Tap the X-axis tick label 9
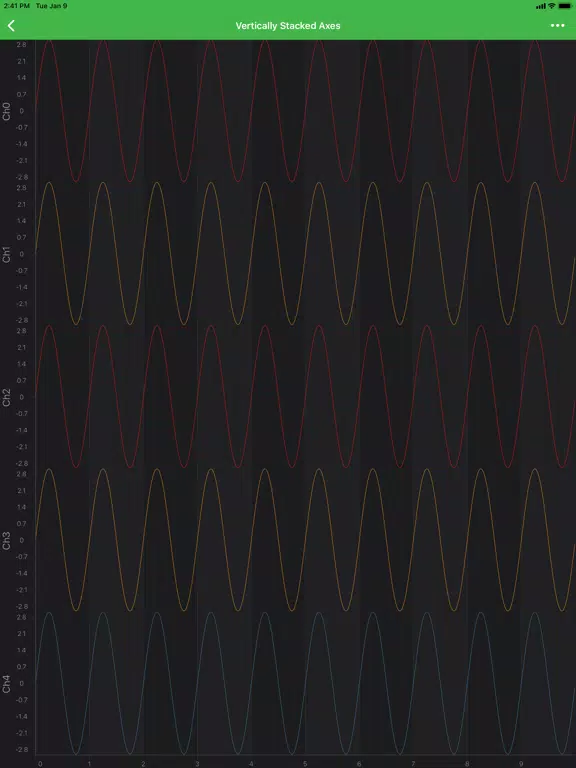Image resolution: width=576 pixels, height=768 pixels. click(521, 764)
